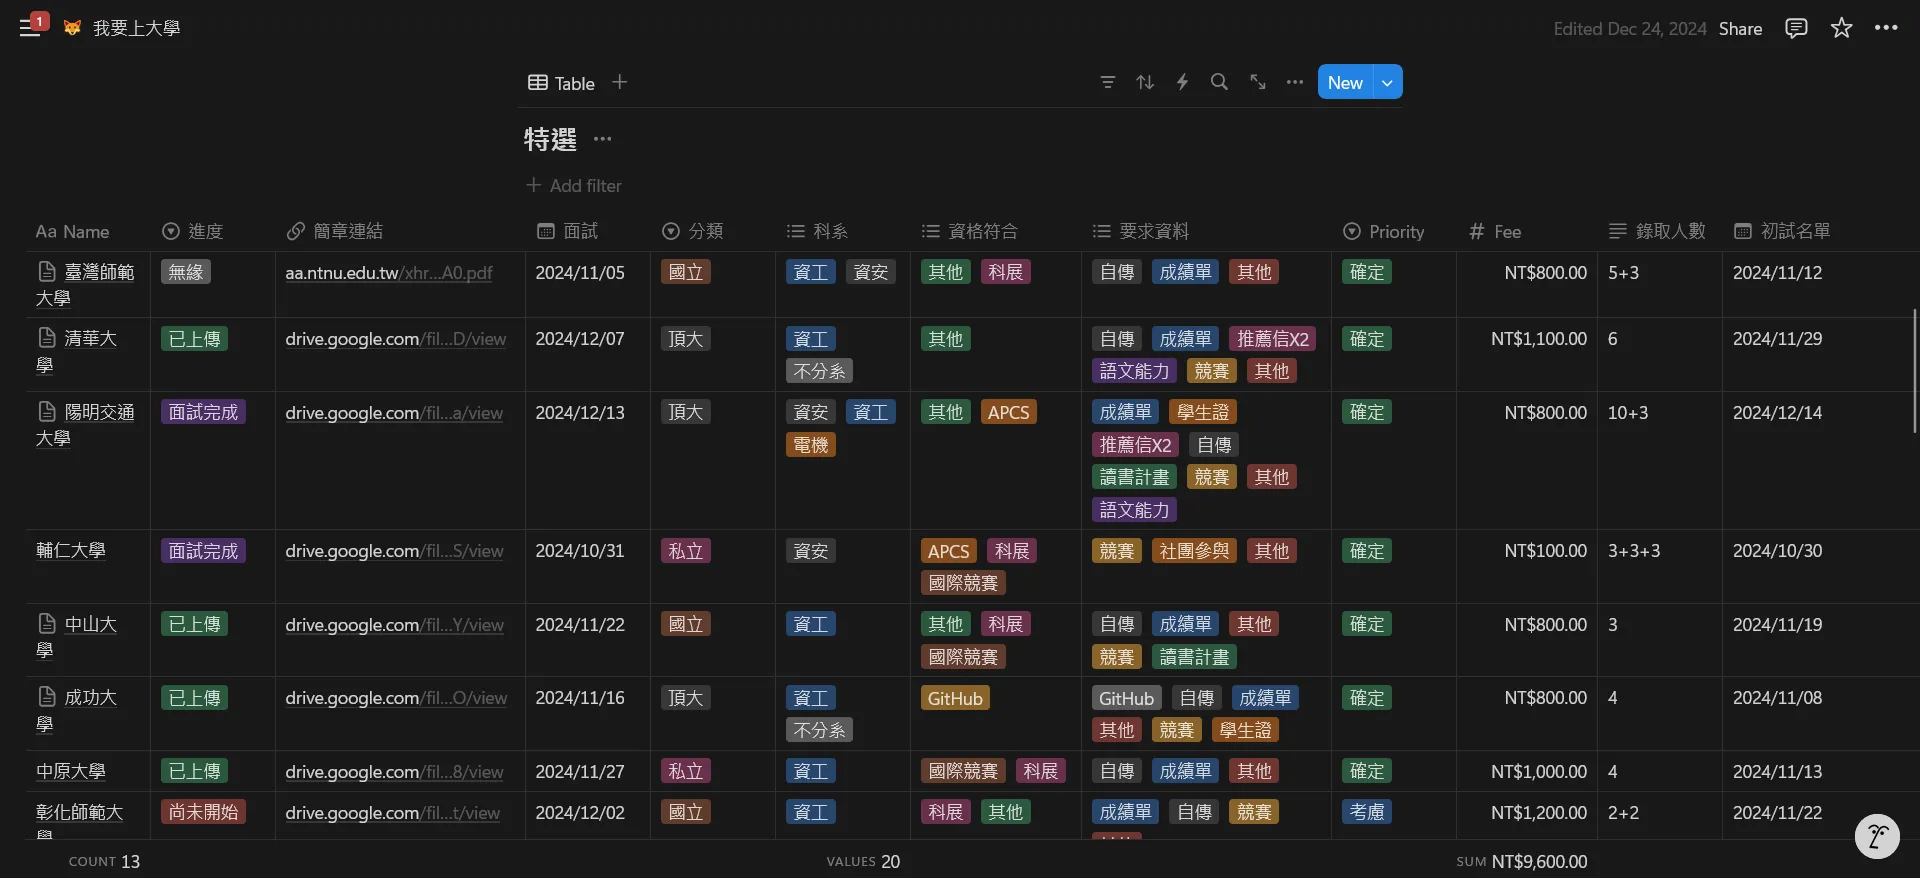Open the Priority column header menu
1920x878 pixels.
pyautogui.click(x=1394, y=231)
